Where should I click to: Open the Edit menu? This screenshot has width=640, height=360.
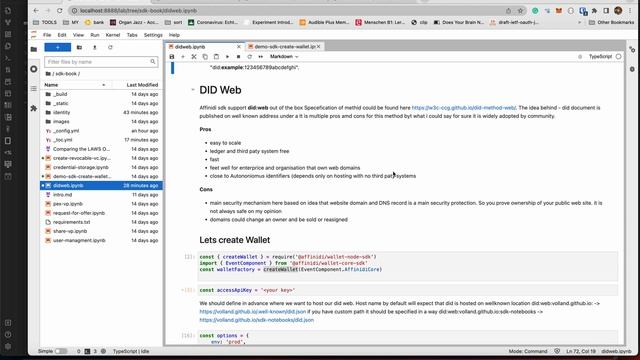coord(62,35)
